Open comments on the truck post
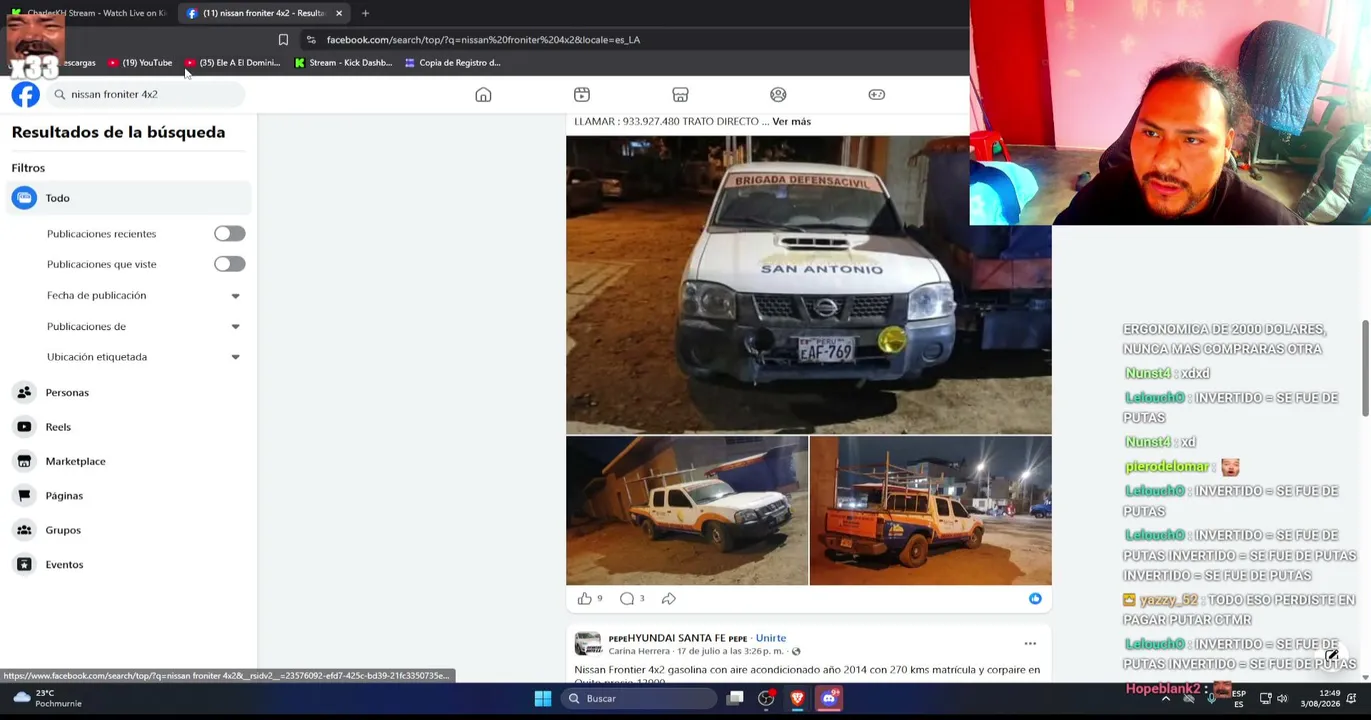The width and height of the screenshot is (1371, 720). (x=627, y=598)
